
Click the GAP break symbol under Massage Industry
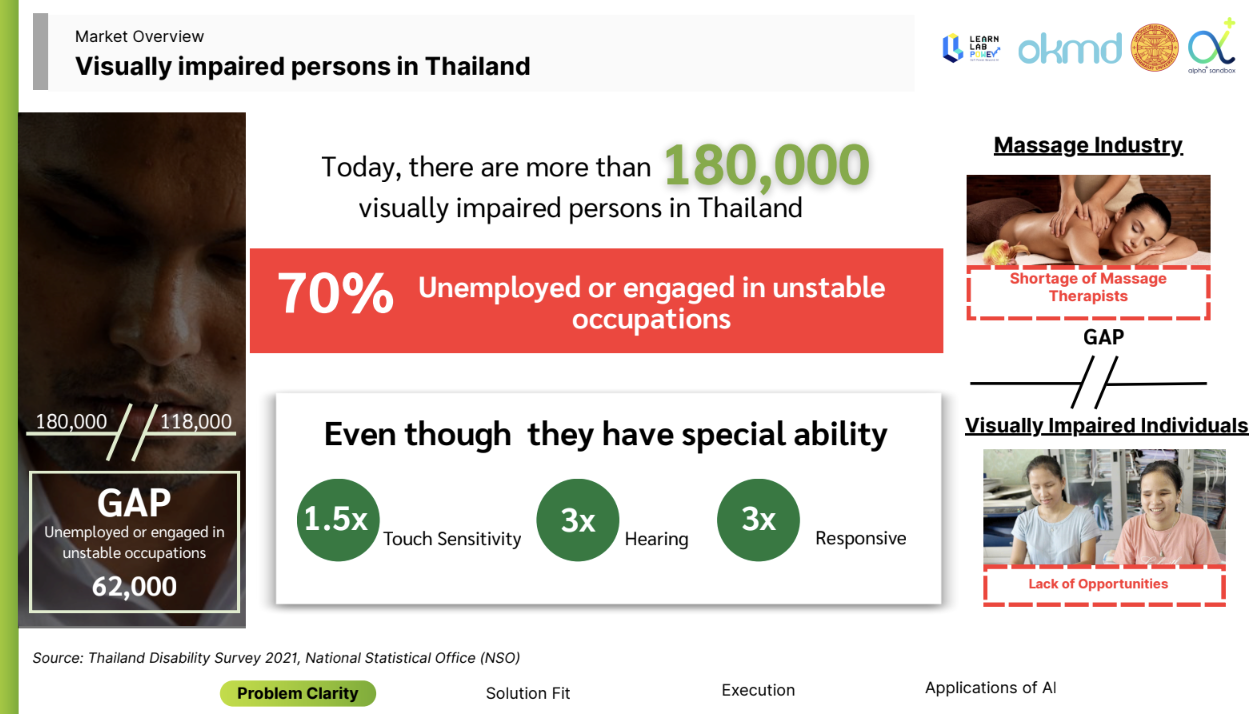1088,382
